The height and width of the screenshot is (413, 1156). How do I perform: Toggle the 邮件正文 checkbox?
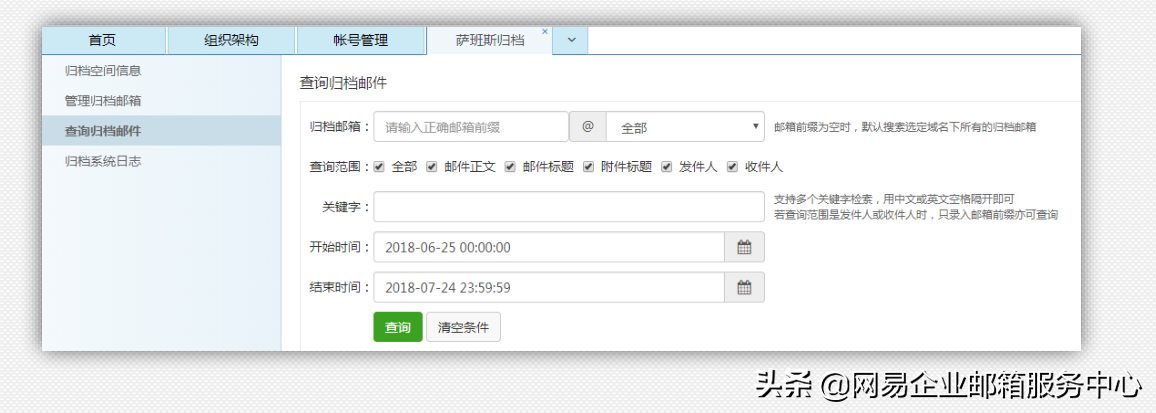(x=432, y=167)
